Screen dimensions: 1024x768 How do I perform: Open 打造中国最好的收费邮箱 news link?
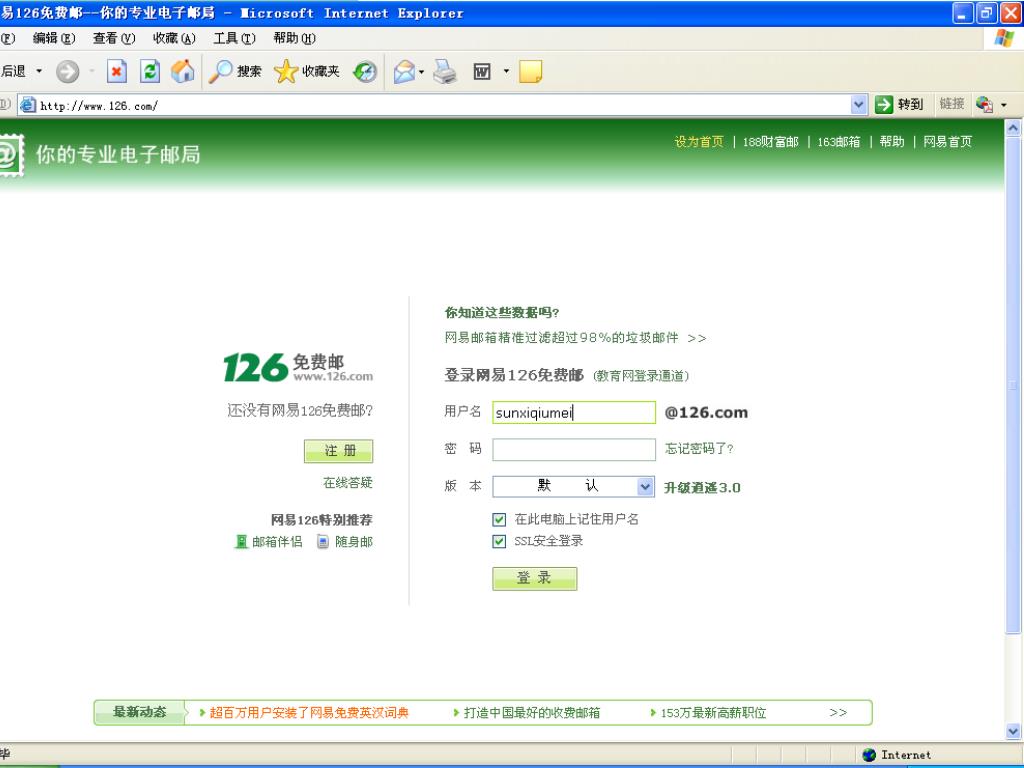pyautogui.click(x=532, y=712)
